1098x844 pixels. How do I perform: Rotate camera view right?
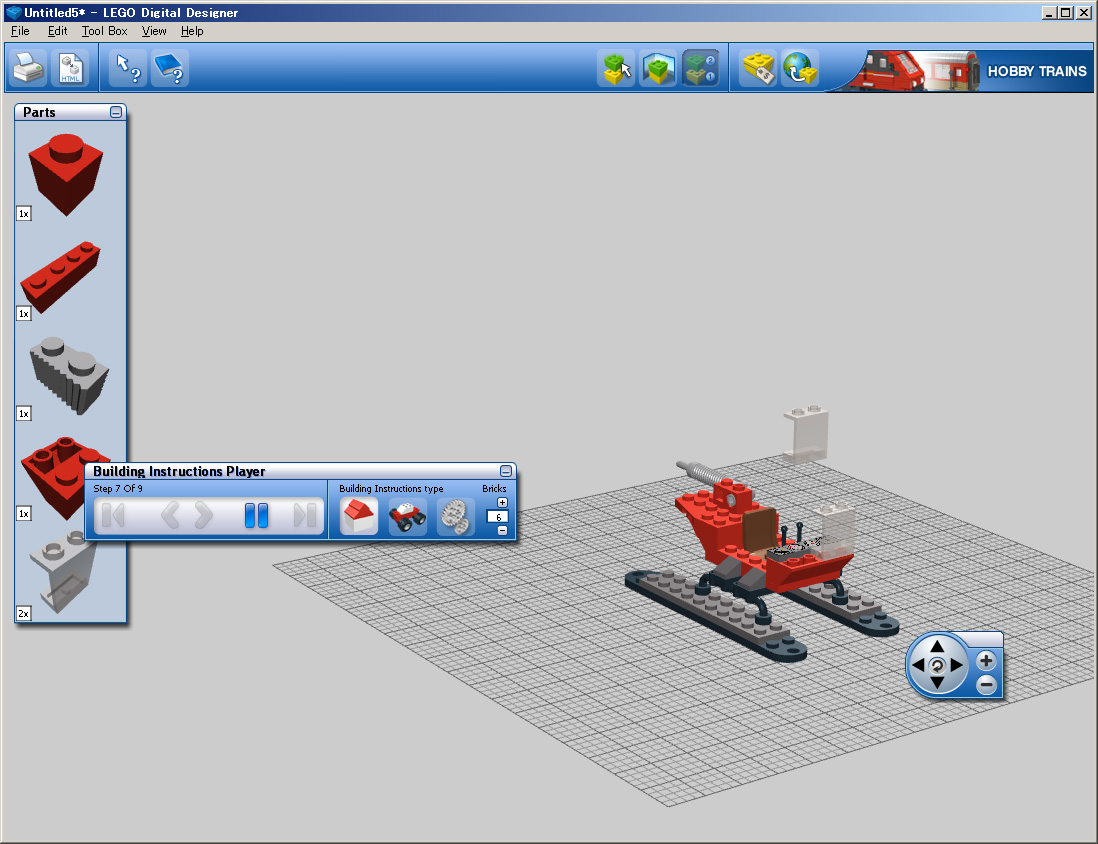click(x=957, y=665)
